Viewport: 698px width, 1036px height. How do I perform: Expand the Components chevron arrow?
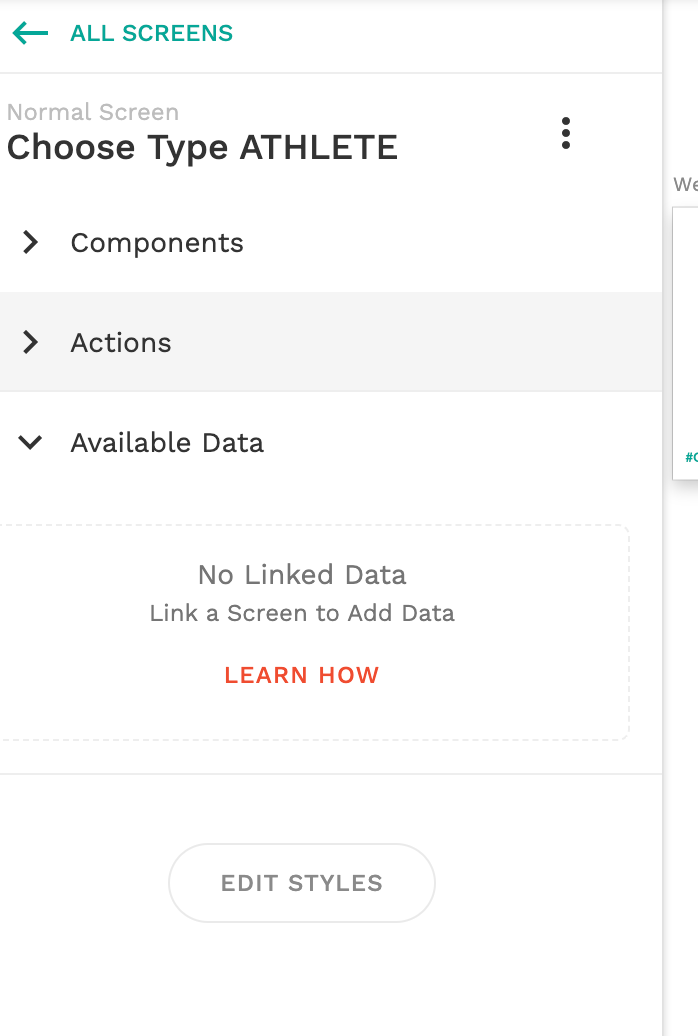click(31, 242)
